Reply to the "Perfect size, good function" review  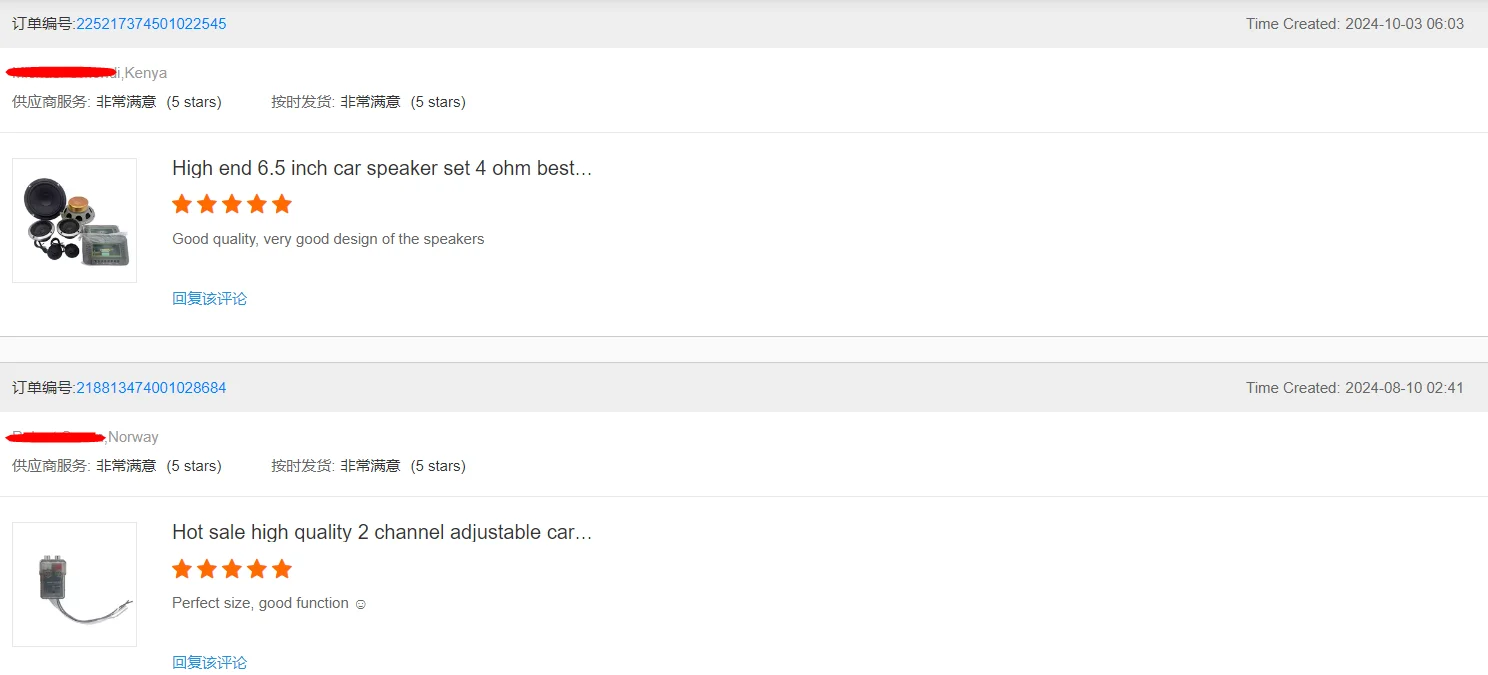click(209, 662)
